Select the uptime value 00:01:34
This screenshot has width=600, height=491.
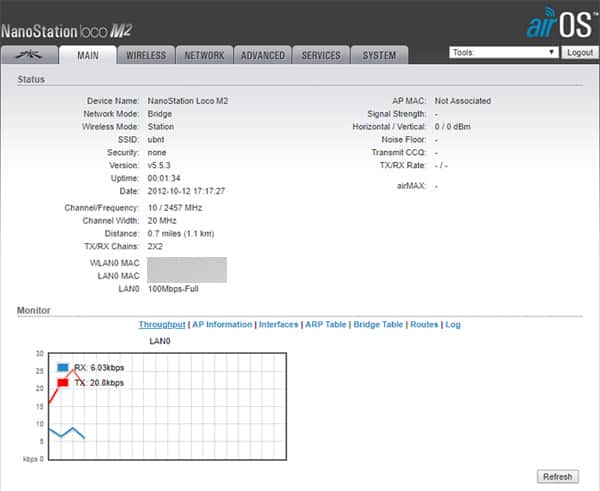[x=164, y=178]
